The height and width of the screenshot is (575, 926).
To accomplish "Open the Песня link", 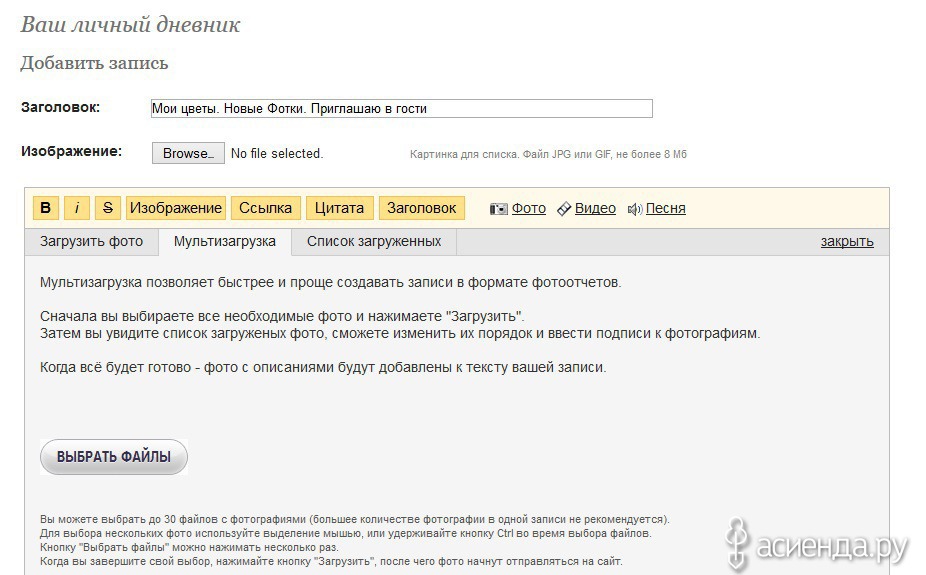I will click(666, 208).
